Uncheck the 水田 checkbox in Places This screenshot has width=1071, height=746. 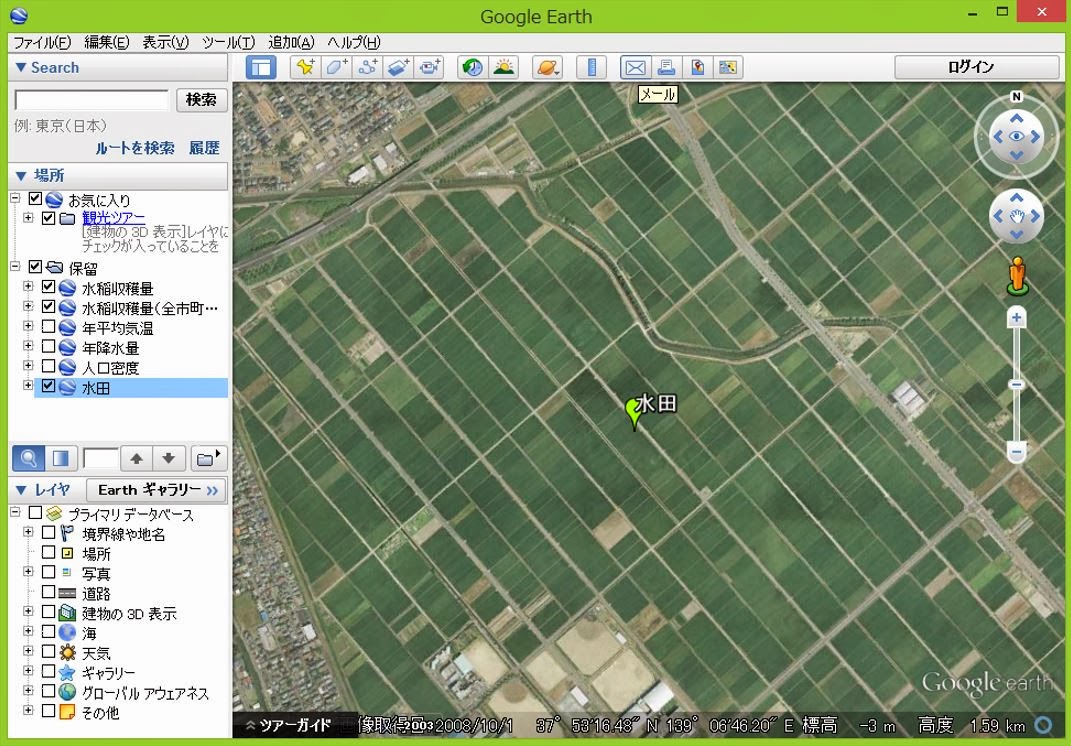tap(48, 386)
